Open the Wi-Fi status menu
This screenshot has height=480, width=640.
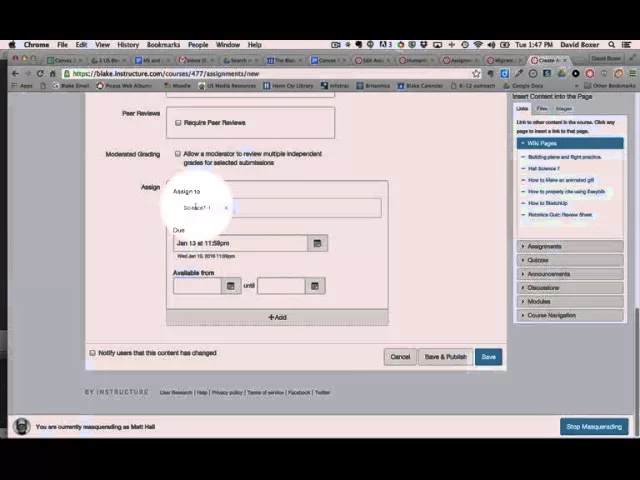point(478,45)
